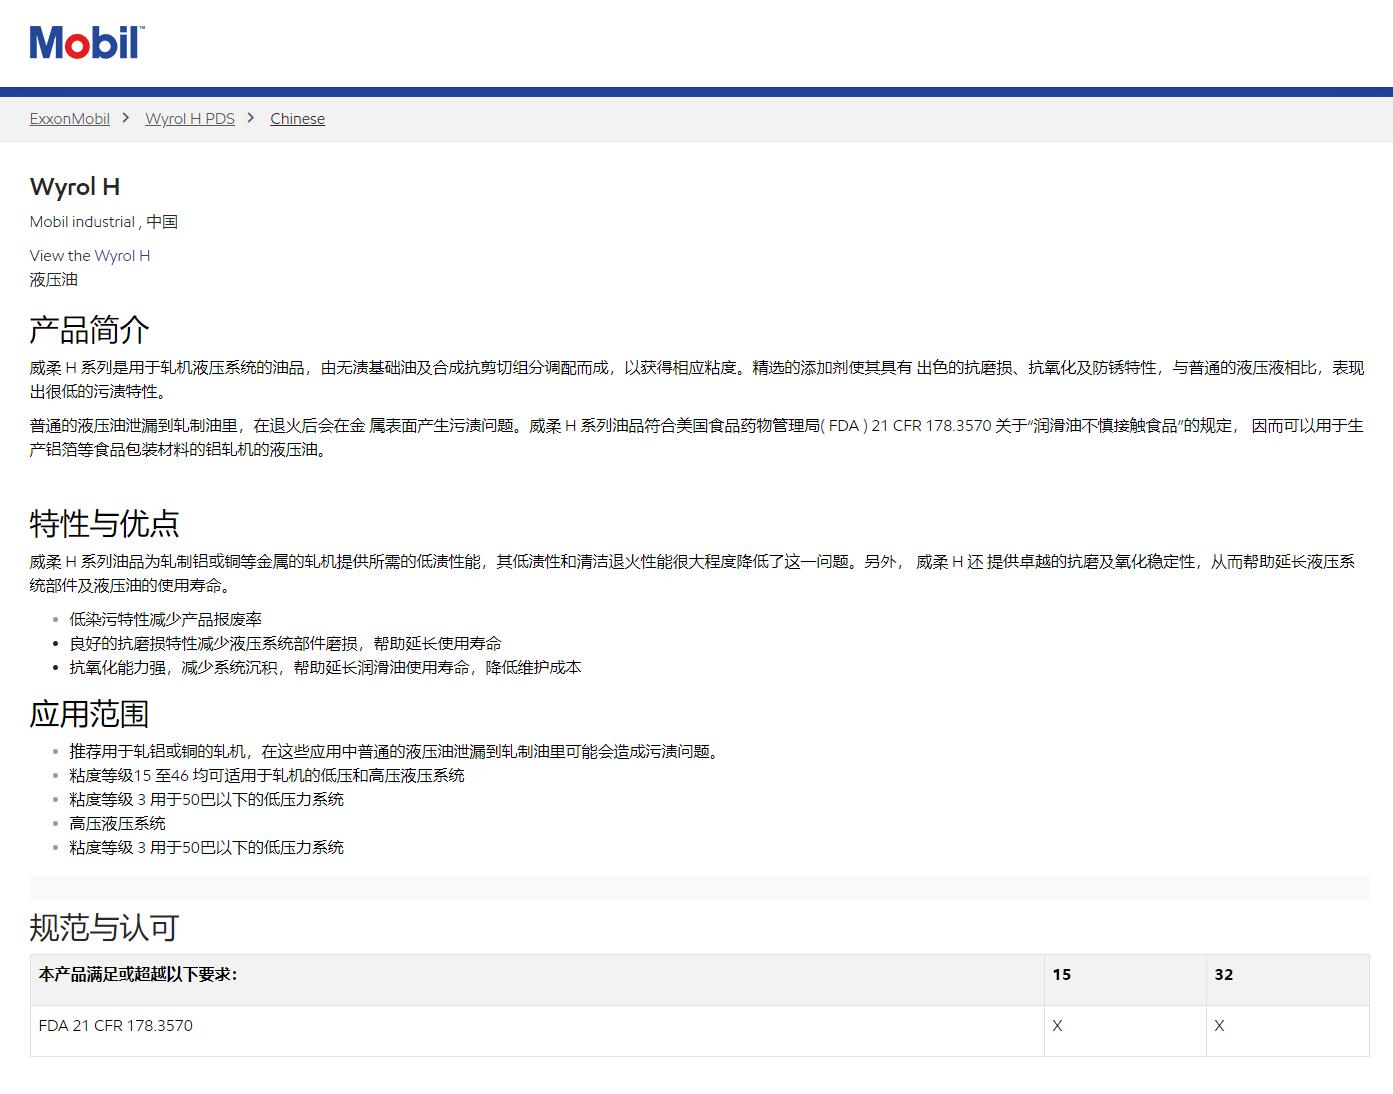Click the bullet '粘度等级15 至46 均可适用'
The height and width of the screenshot is (1094, 1393).
[267, 775]
